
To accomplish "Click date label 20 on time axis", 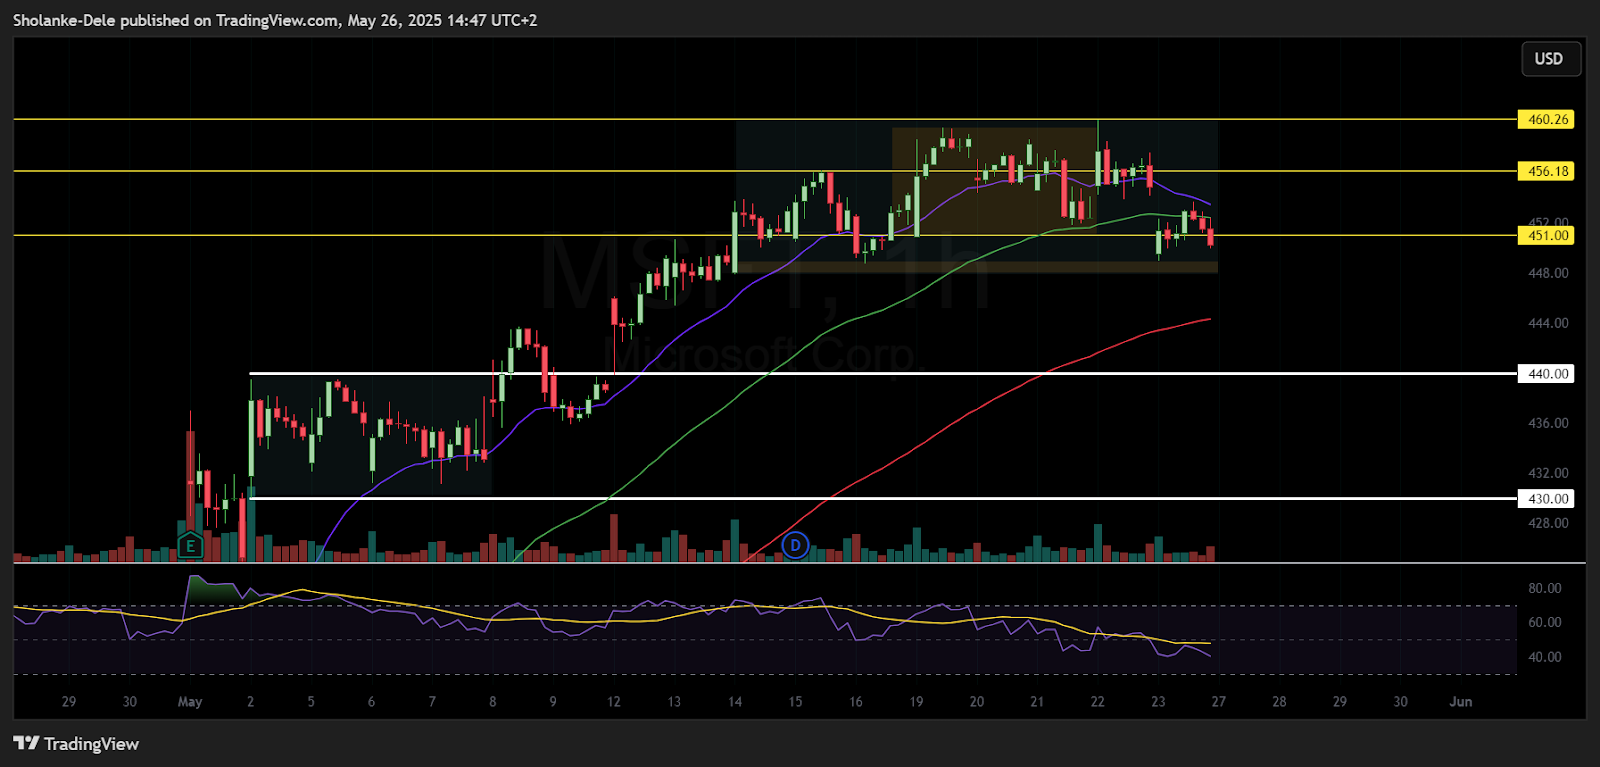I will point(977,702).
